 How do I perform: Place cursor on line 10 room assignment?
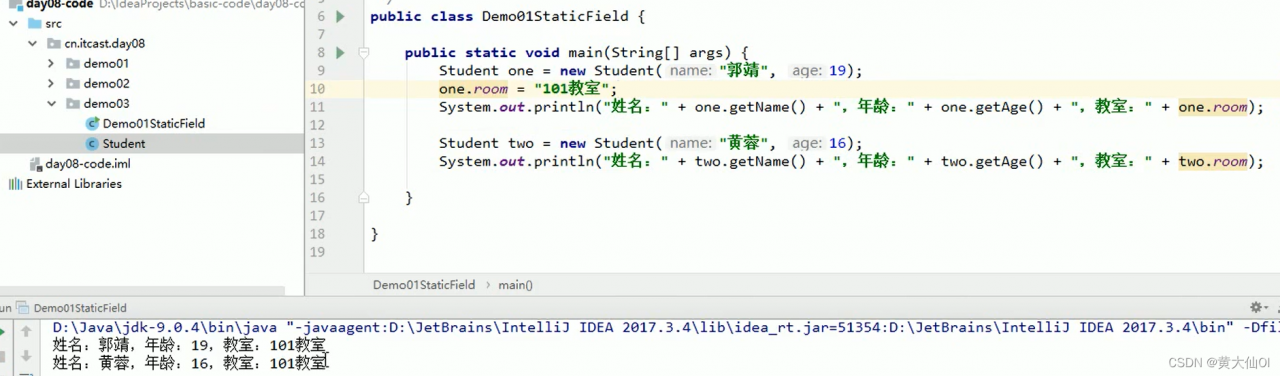[x=529, y=89]
